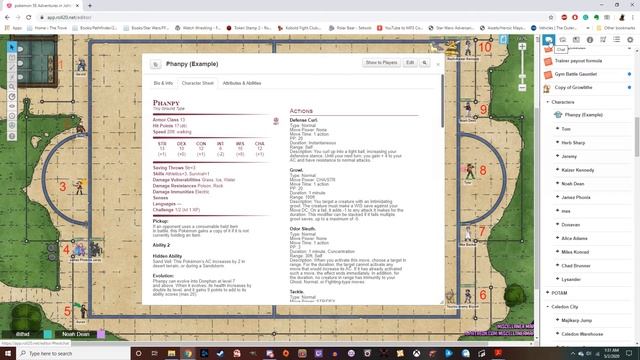640x360 pixels.
Task: Collapse the Characters folder
Action: click(x=548, y=102)
